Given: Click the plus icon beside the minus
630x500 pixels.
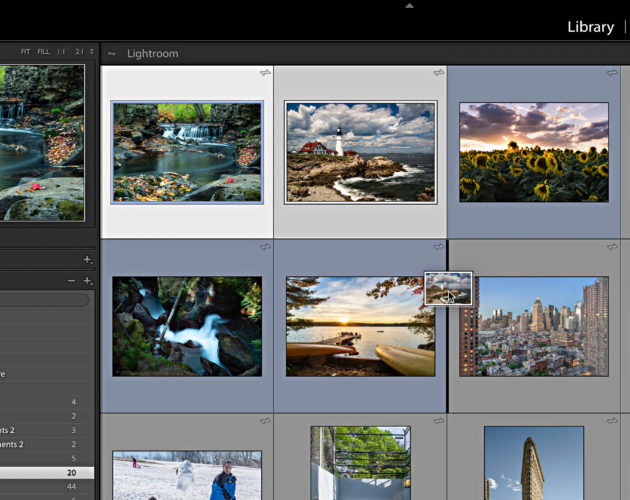Looking at the screenshot, I should (88, 281).
